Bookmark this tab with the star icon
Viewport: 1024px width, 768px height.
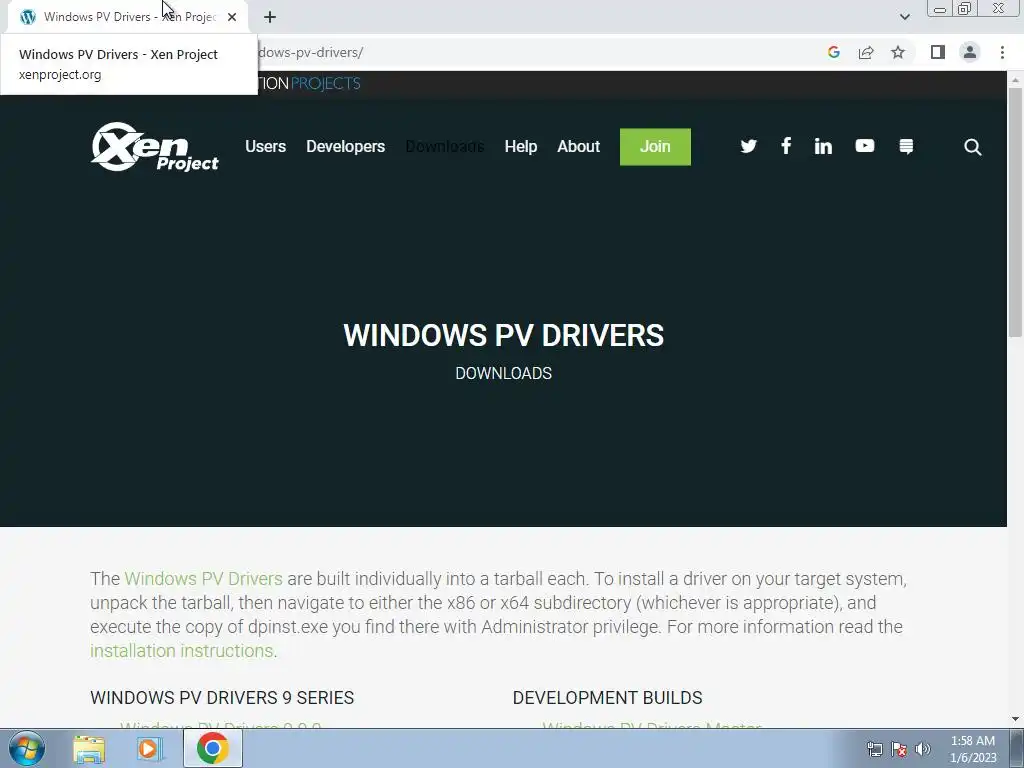point(898,52)
